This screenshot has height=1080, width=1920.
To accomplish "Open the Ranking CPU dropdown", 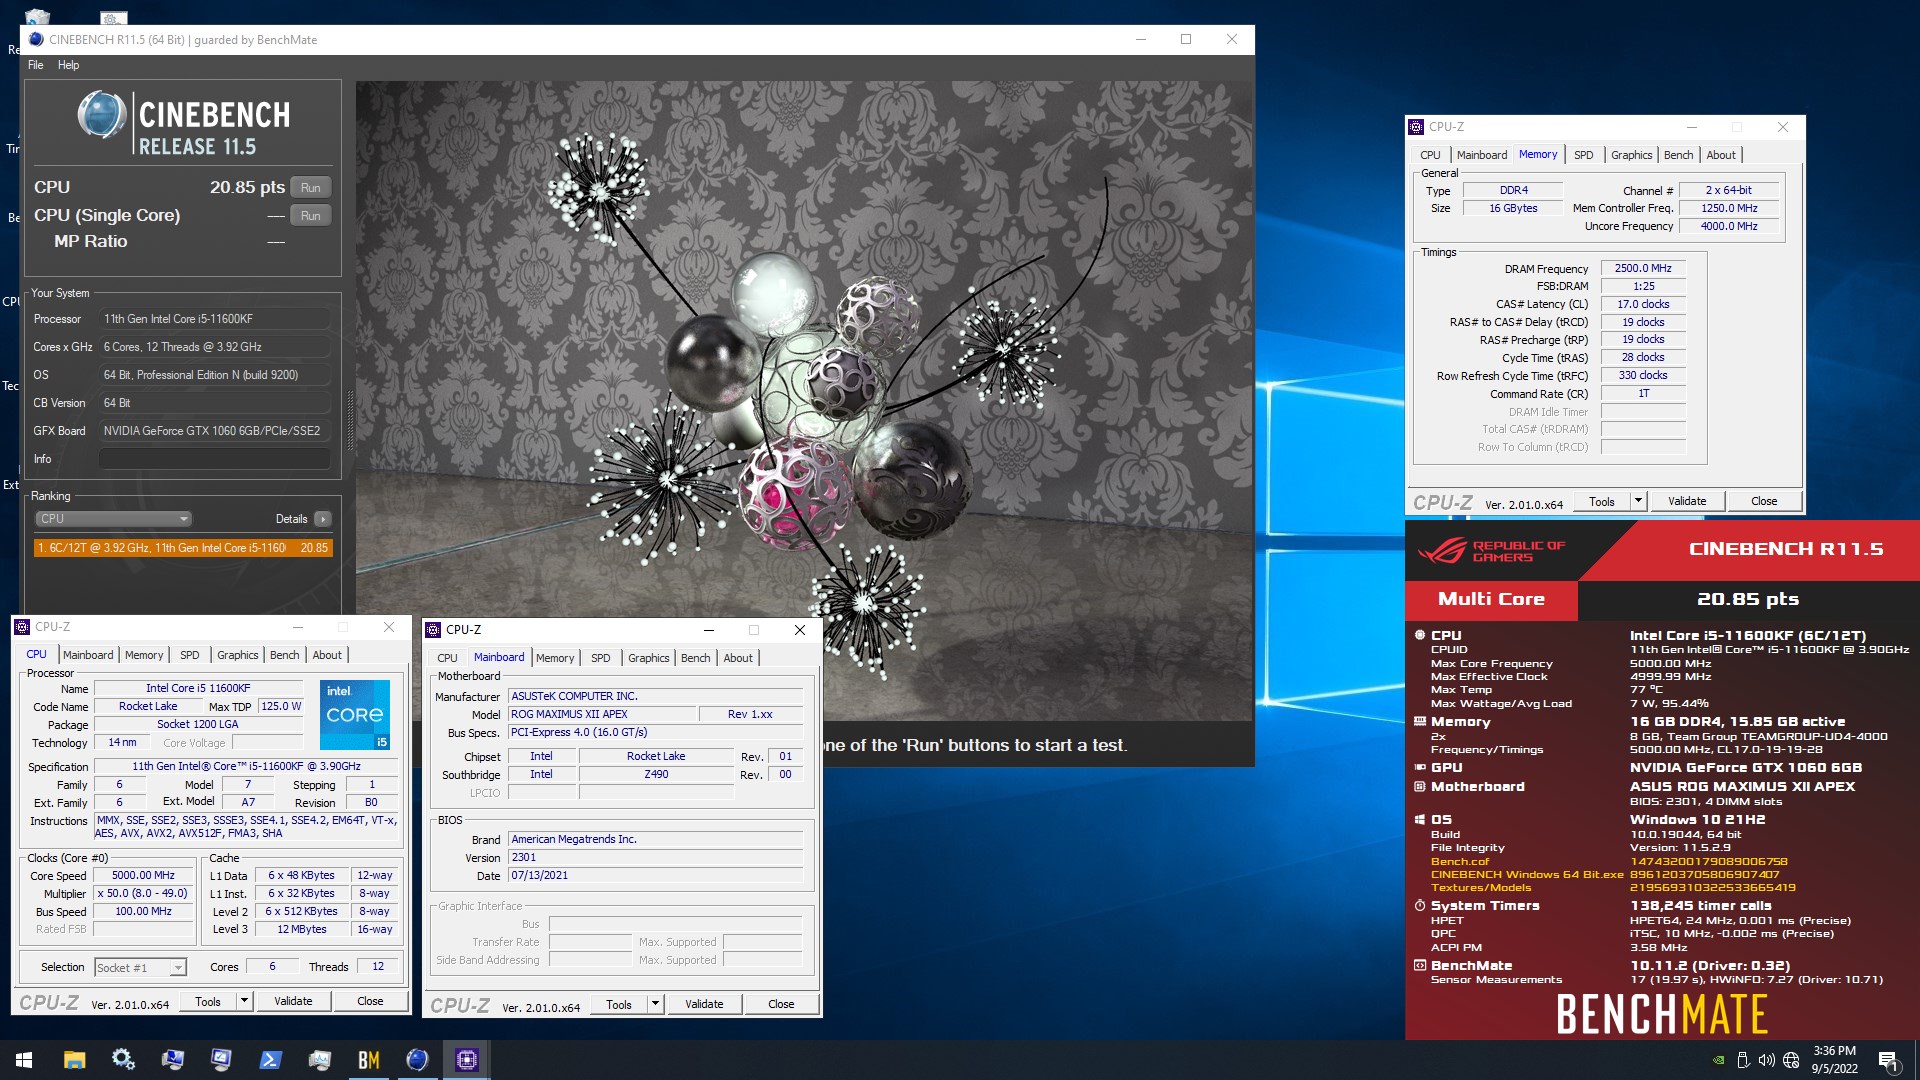I will click(x=113, y=519).
